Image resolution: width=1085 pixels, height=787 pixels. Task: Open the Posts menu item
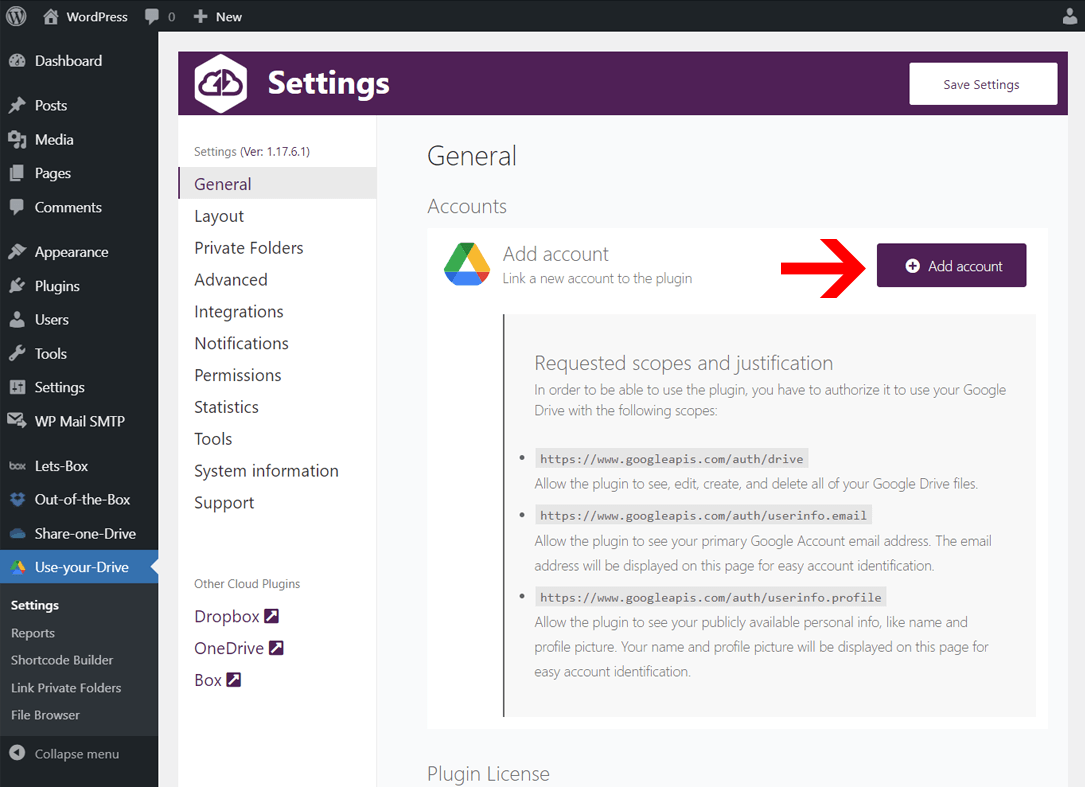(79, 105)
